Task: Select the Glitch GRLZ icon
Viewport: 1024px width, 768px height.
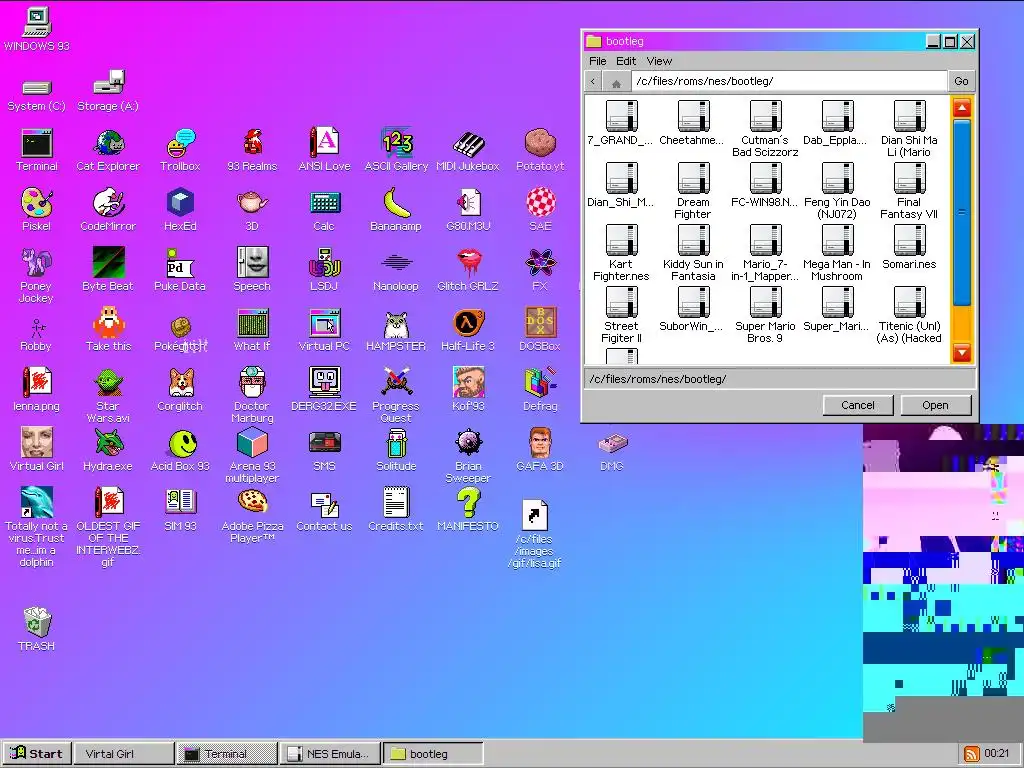Action: (x=468, y=270)
